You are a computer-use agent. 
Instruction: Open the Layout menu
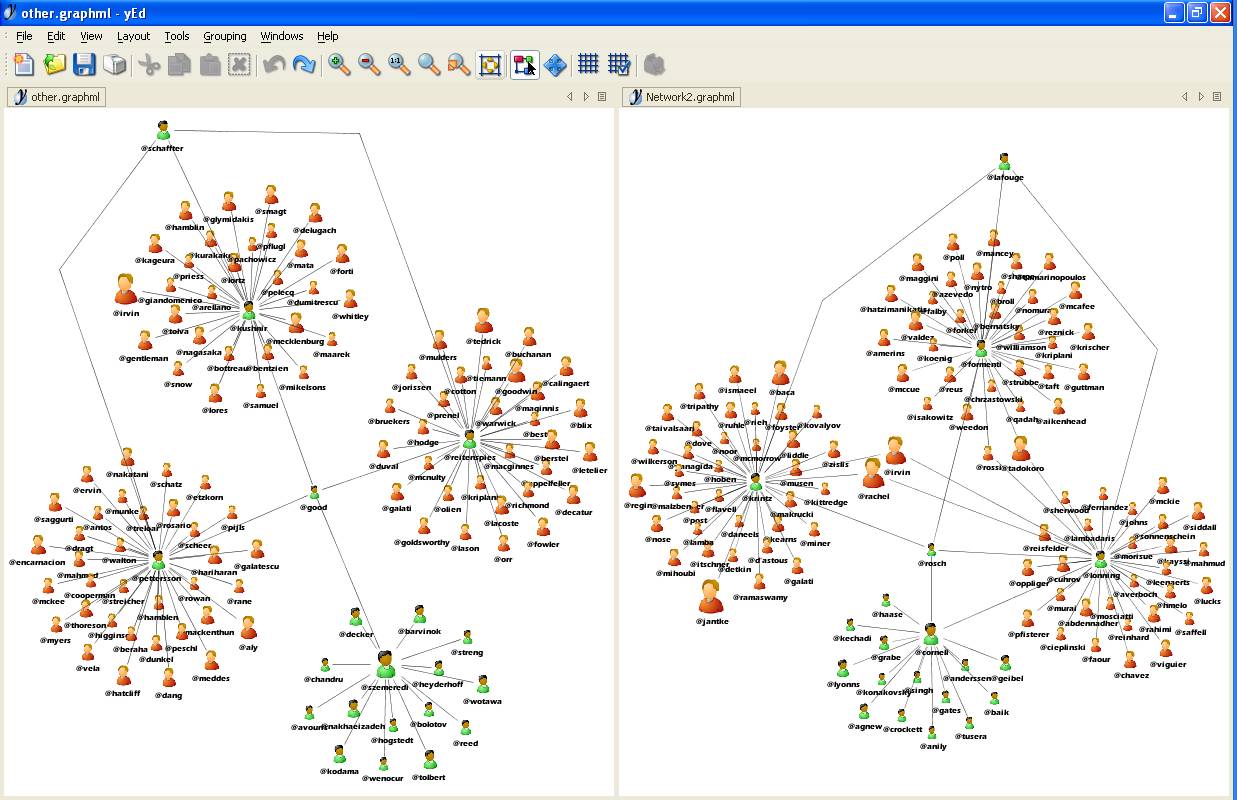(x=133, y=36)
